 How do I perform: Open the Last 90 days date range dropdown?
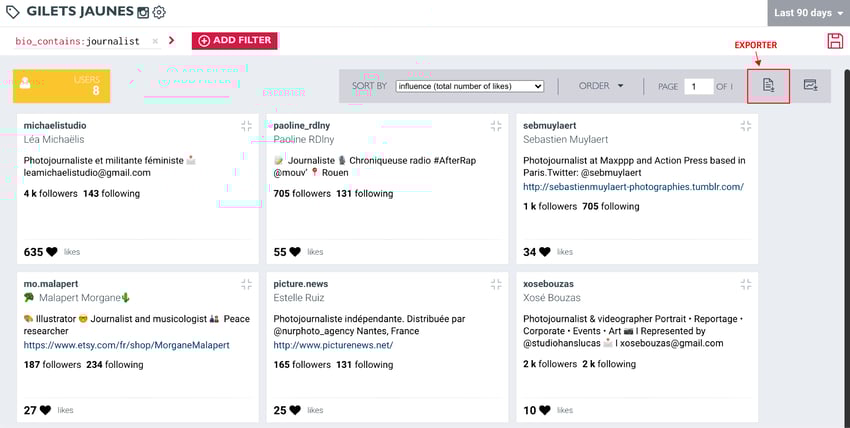click(809, 12)
